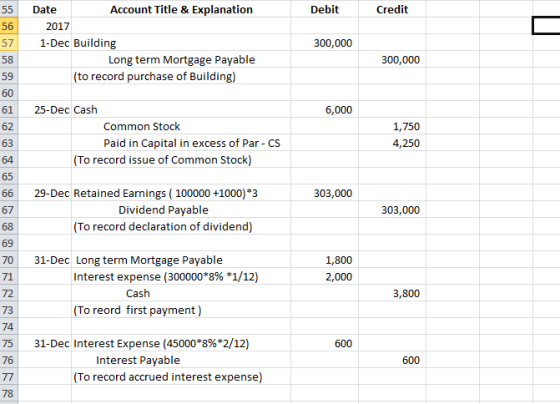Select 'Interest Expense (45000*8%*2/12)' cell
The height and width of the screenshot is (404, 560).
pos(181,344)
